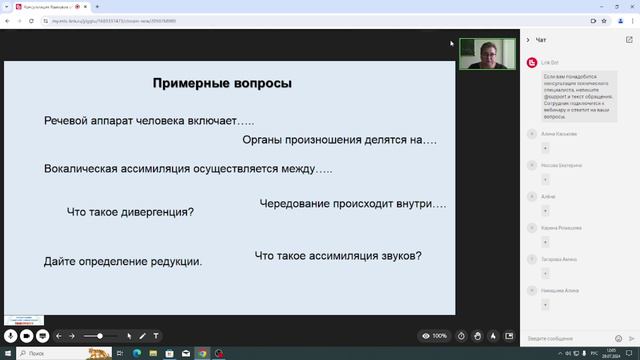Click the Чат panel heading
The width and height of the screenshot is (640, 360).
coord(541,40)
